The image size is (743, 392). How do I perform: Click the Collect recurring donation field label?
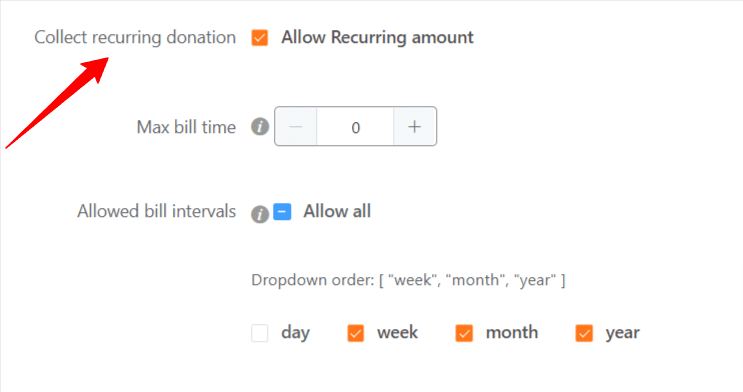tap(135, 37)
